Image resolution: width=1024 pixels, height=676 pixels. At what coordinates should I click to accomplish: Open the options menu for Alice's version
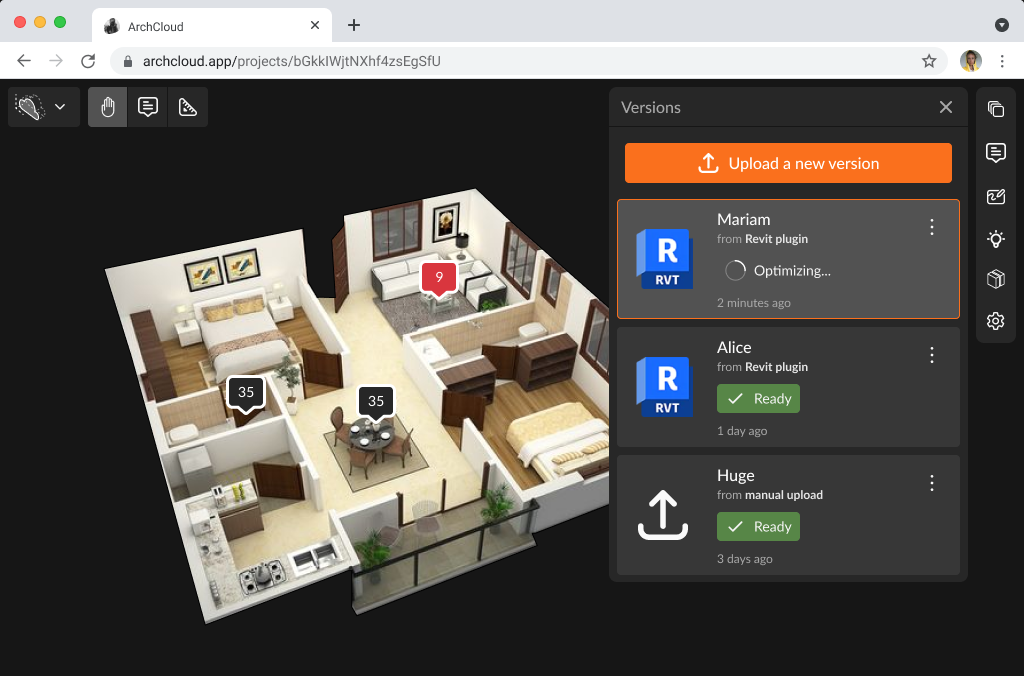(x=931, y=355)
